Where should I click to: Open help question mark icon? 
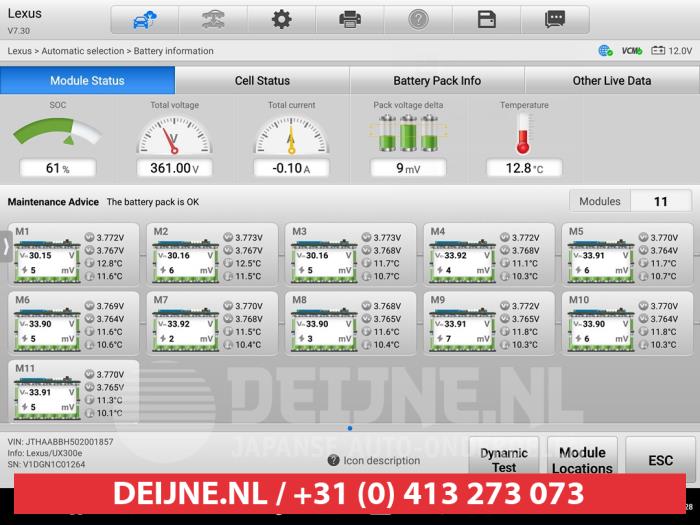418,20
